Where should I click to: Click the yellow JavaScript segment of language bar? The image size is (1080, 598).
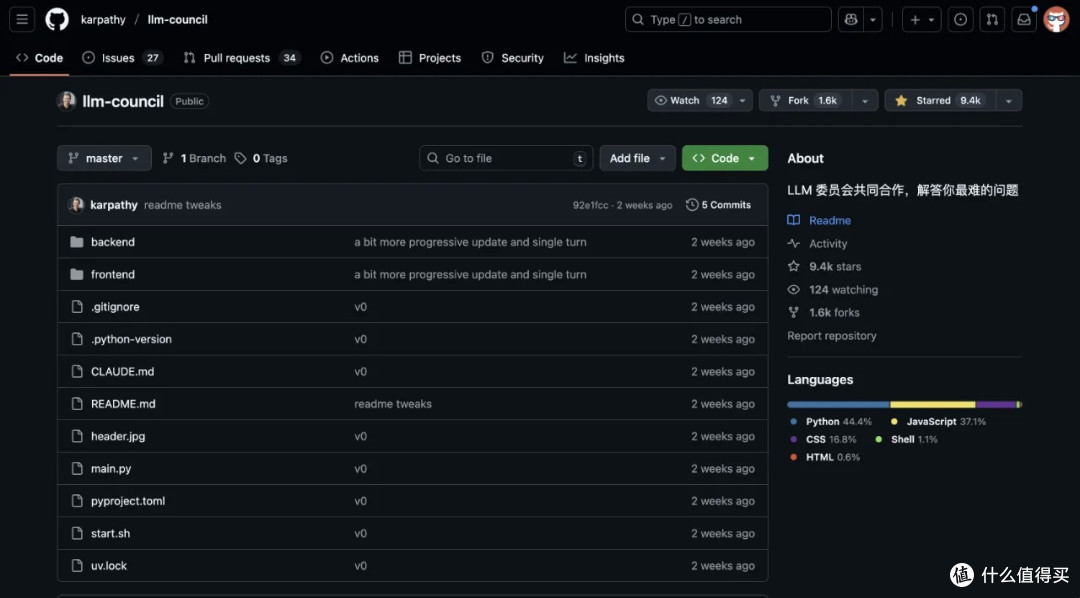coord(933,404)
